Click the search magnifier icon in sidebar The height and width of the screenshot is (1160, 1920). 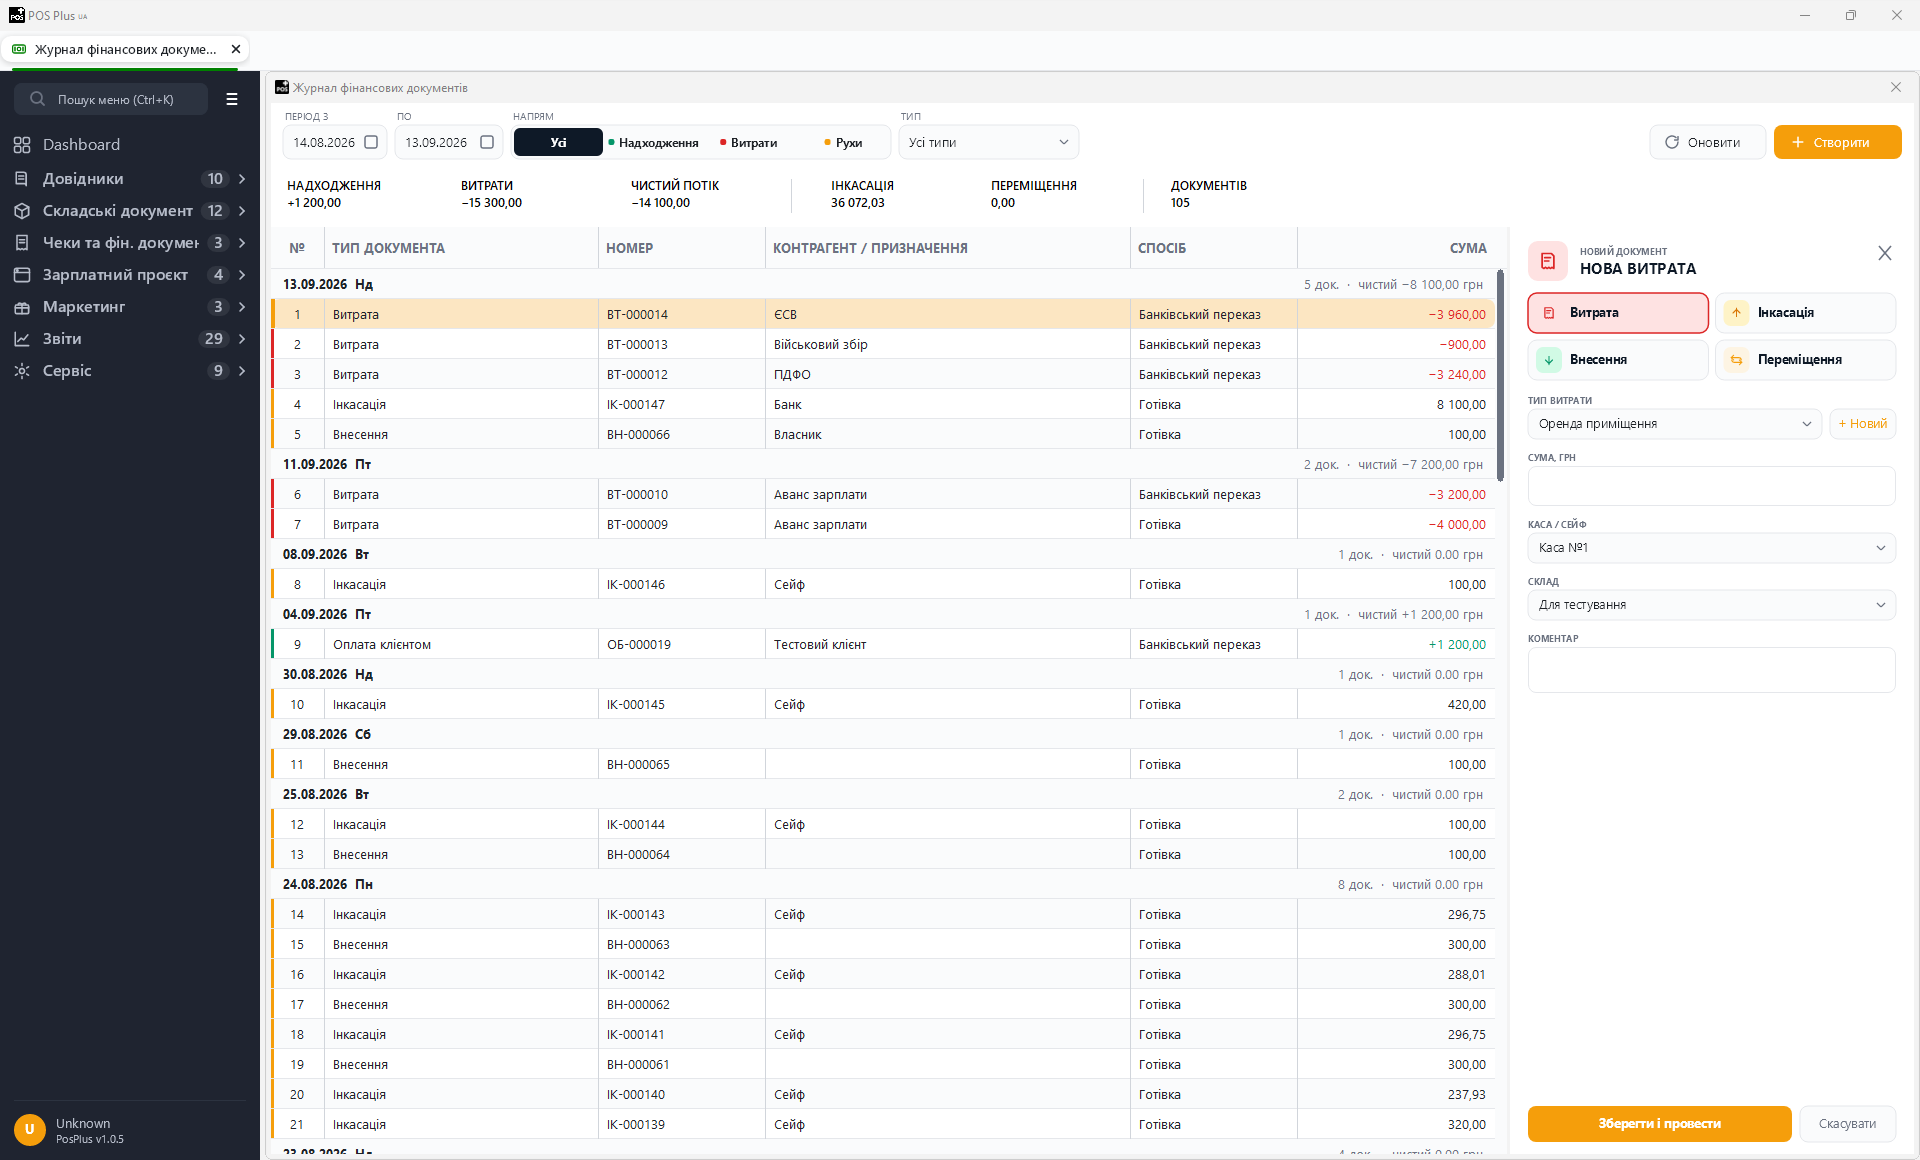coord(37,99)
